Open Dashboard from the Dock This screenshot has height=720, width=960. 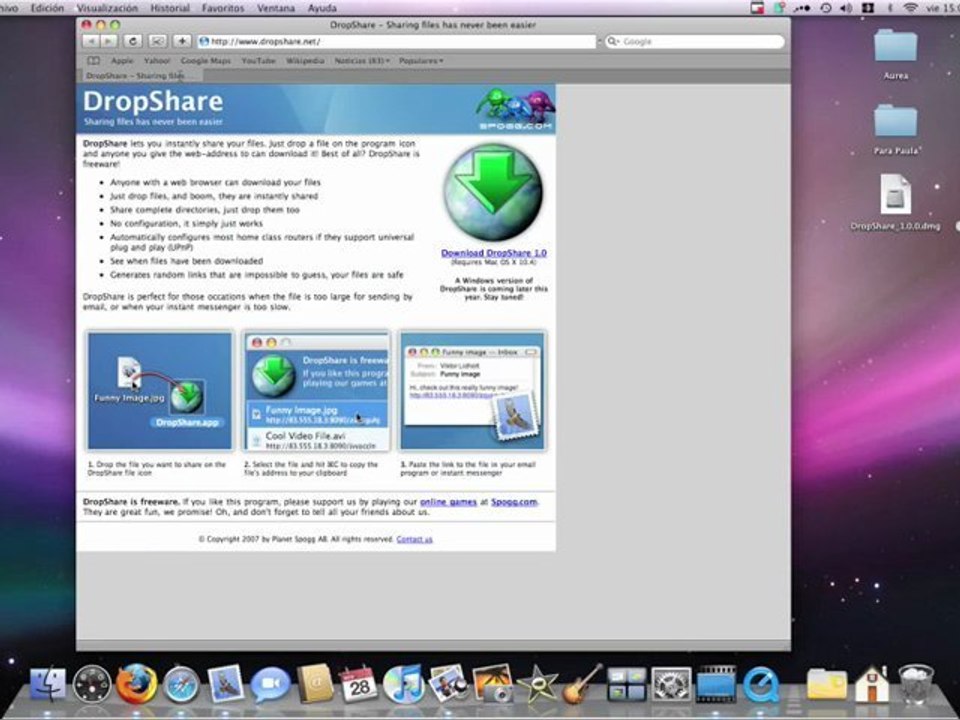(x=92, y=684)
